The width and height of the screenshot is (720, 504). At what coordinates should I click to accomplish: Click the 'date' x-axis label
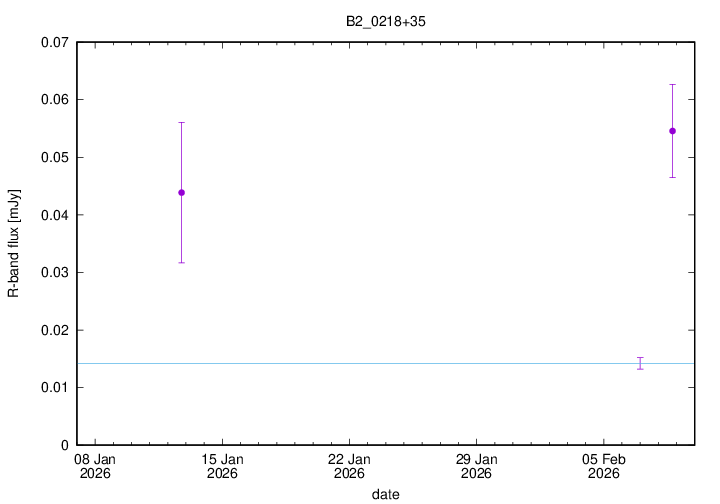click(x=386, y=494)
